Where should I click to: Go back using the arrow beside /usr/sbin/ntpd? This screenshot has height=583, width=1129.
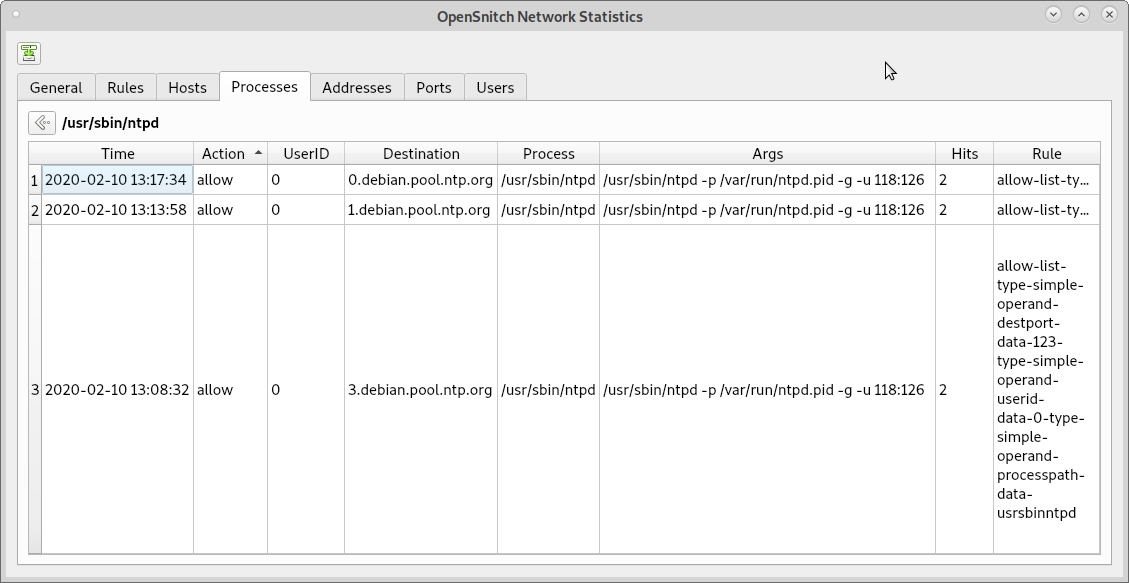[x=42, y=122]
